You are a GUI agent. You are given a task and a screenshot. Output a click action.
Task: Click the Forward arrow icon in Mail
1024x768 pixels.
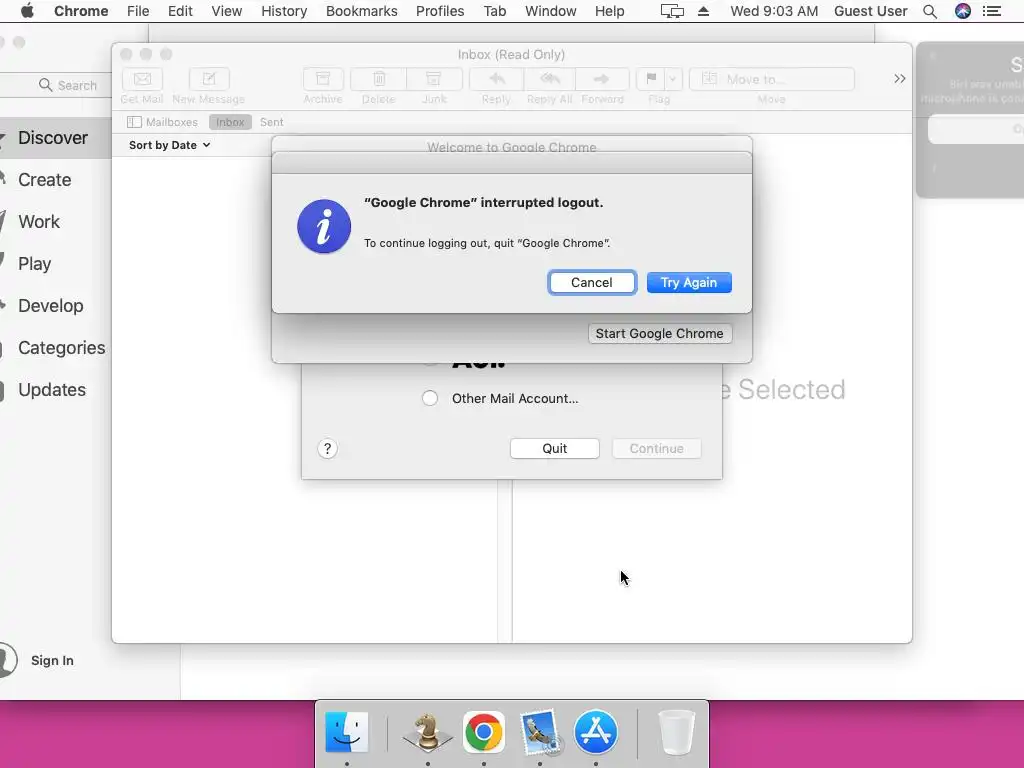tap(602, 79)
